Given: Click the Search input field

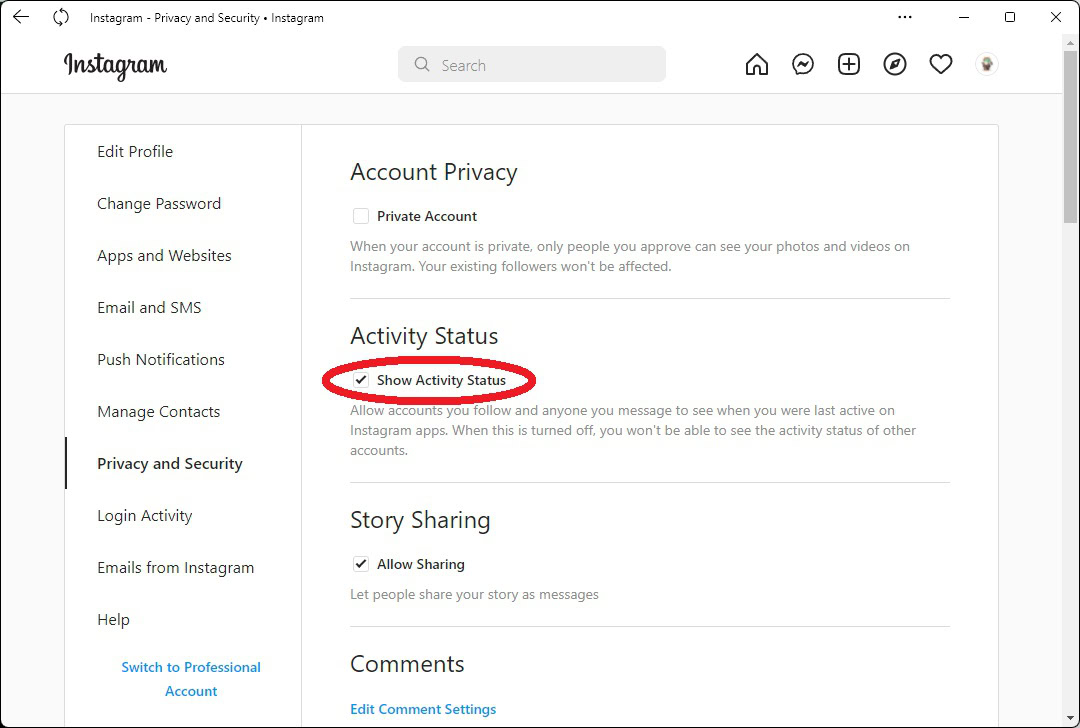Looking at the screenshot, I should coord(540,65).
